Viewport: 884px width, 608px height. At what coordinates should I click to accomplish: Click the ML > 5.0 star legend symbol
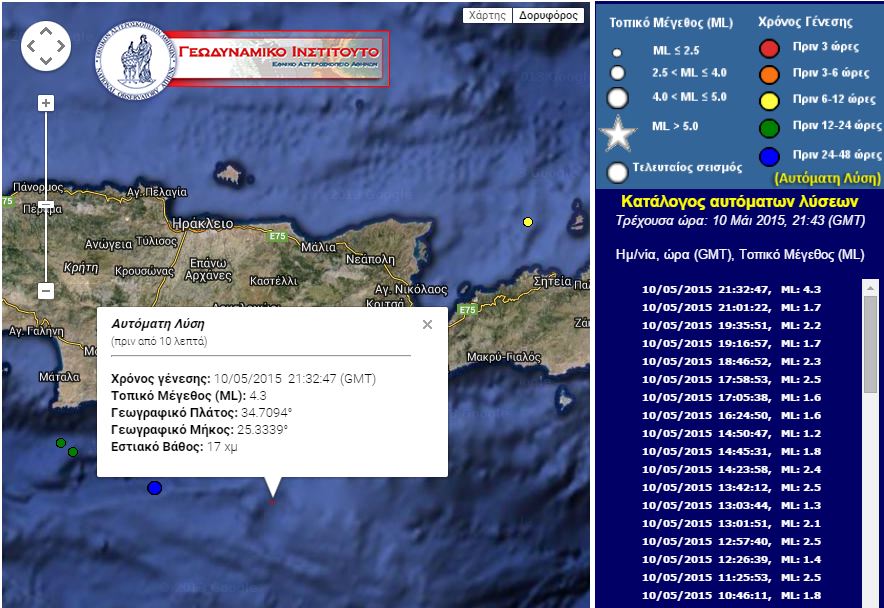[x=617, y=131]
